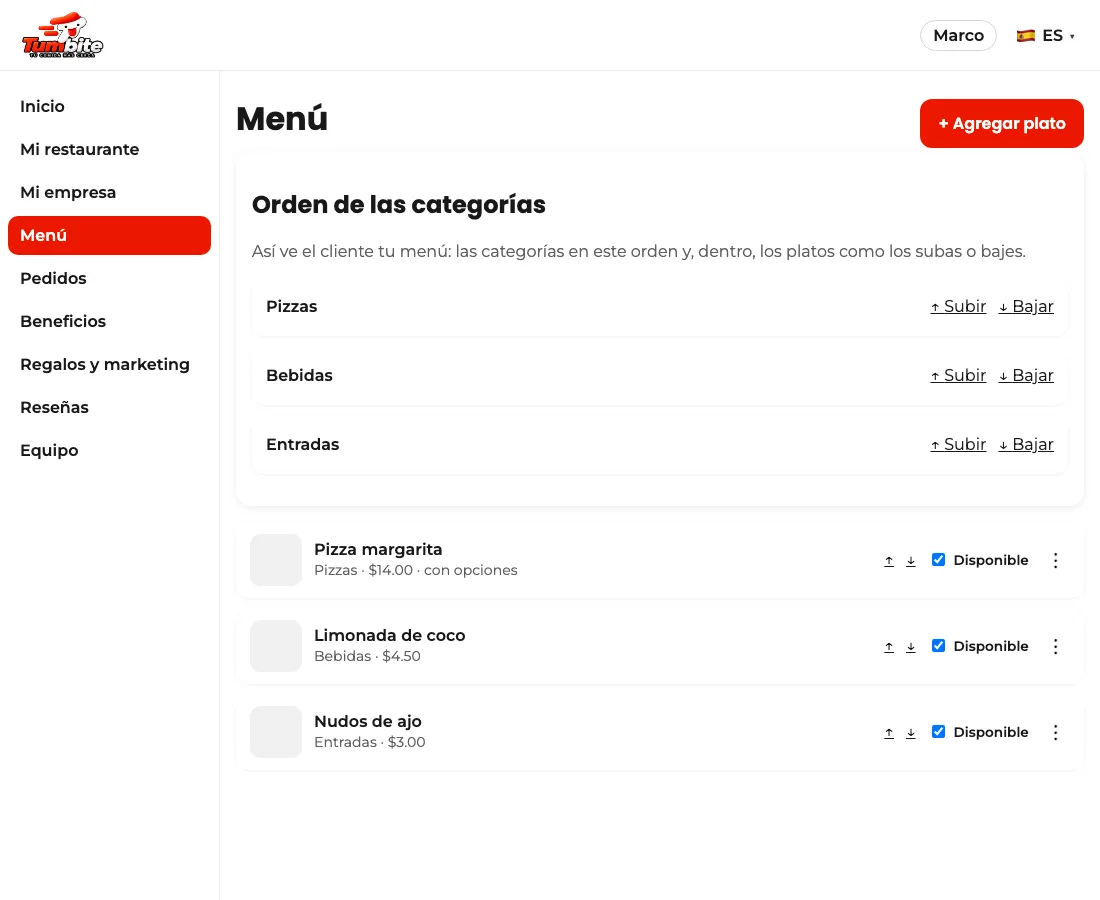Move Pizza margarita up with arrow icon
This screenshot has height=900, width=1100.
coord(889,560)
